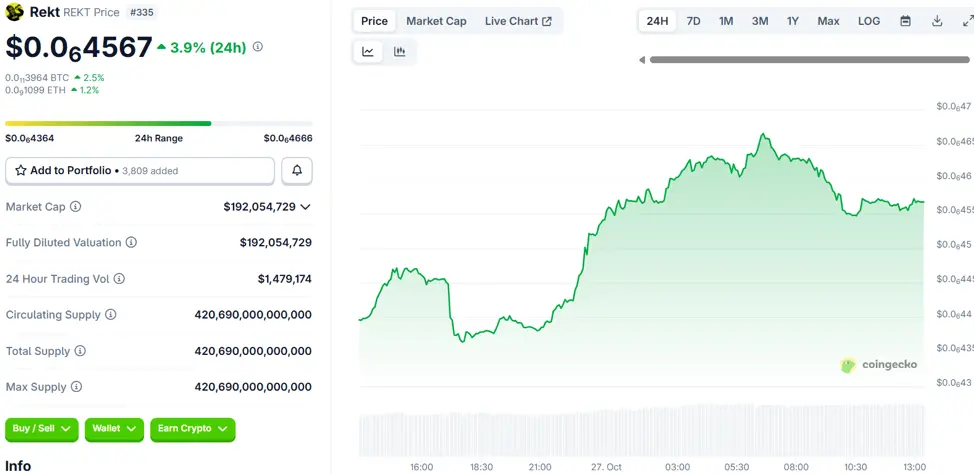
Task: Switch to the Market Cap tab
Action: coord(436,21)
